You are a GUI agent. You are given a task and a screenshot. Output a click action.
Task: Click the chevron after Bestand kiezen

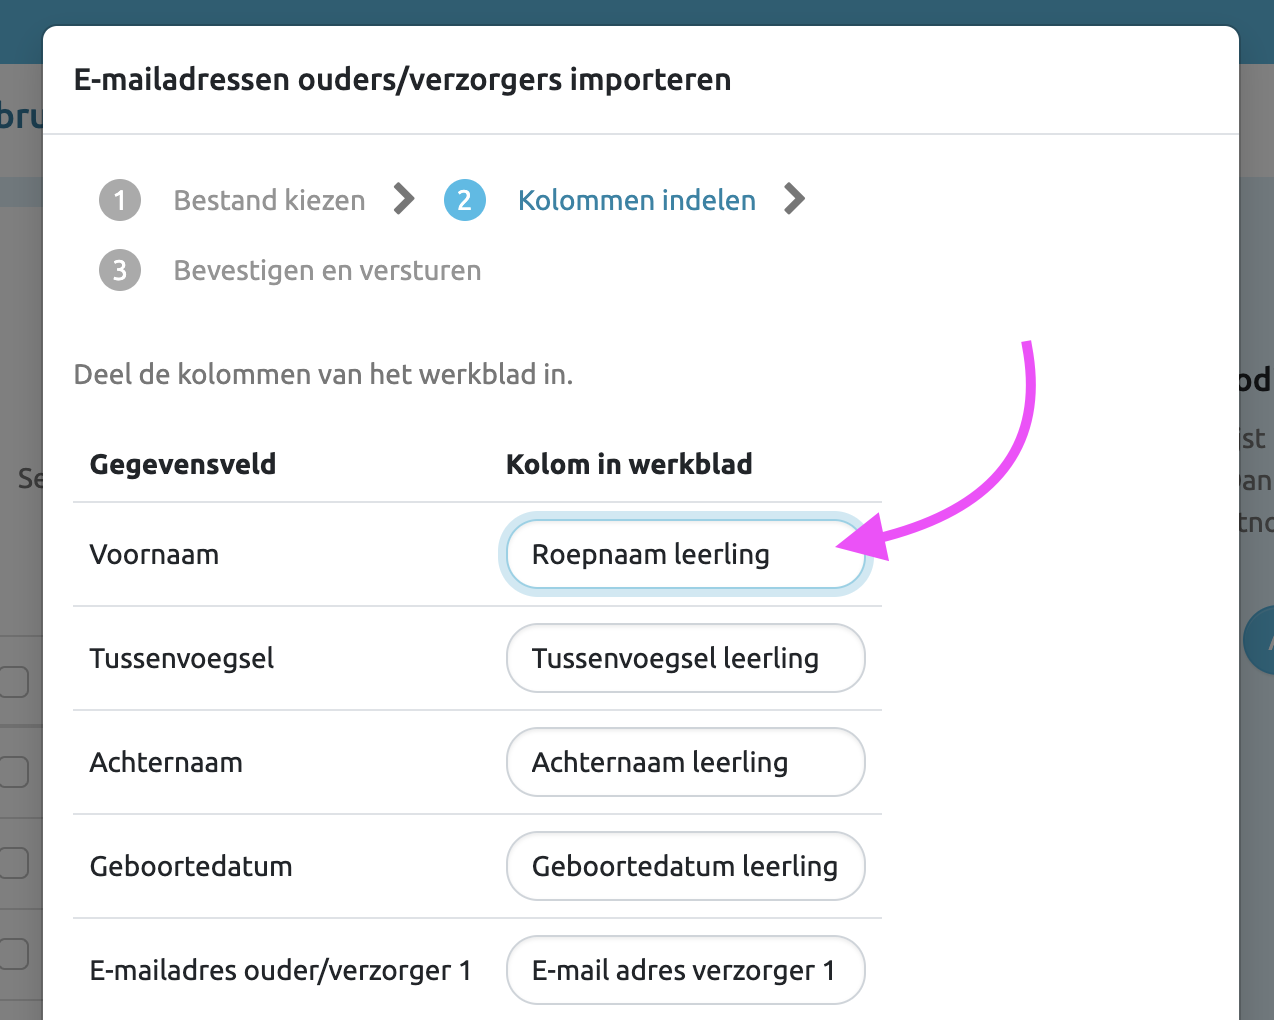(x=404, y=199)
